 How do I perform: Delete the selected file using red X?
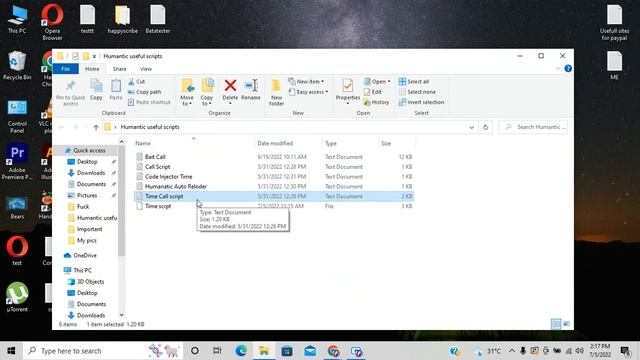click(x=230, y=91)
